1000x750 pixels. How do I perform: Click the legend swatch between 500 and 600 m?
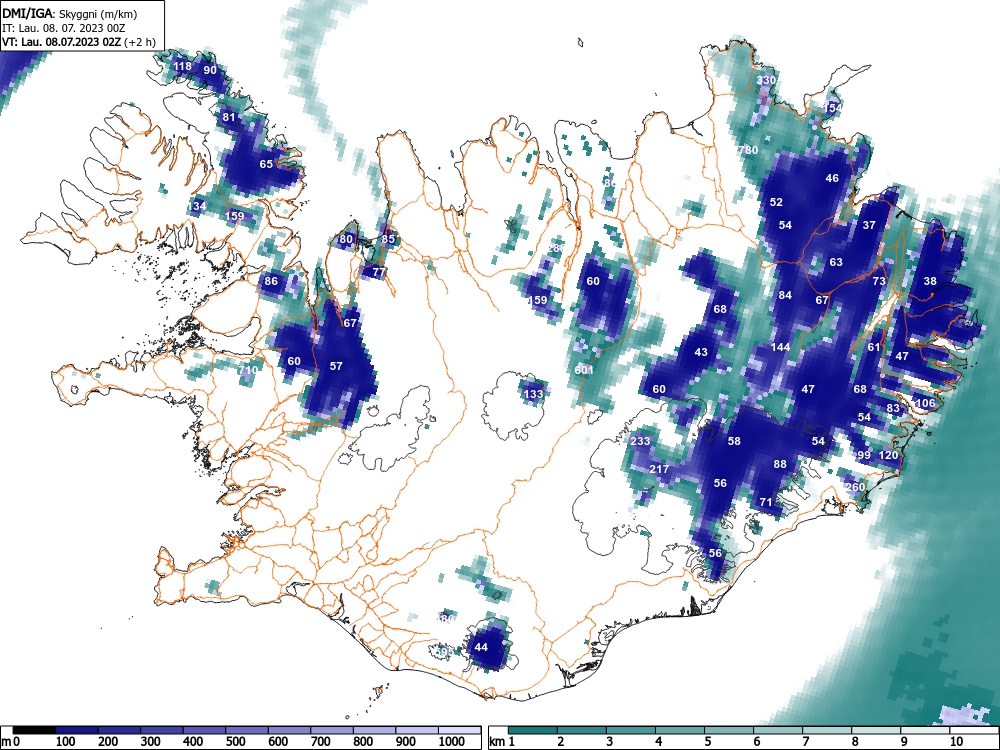point(247,730)
